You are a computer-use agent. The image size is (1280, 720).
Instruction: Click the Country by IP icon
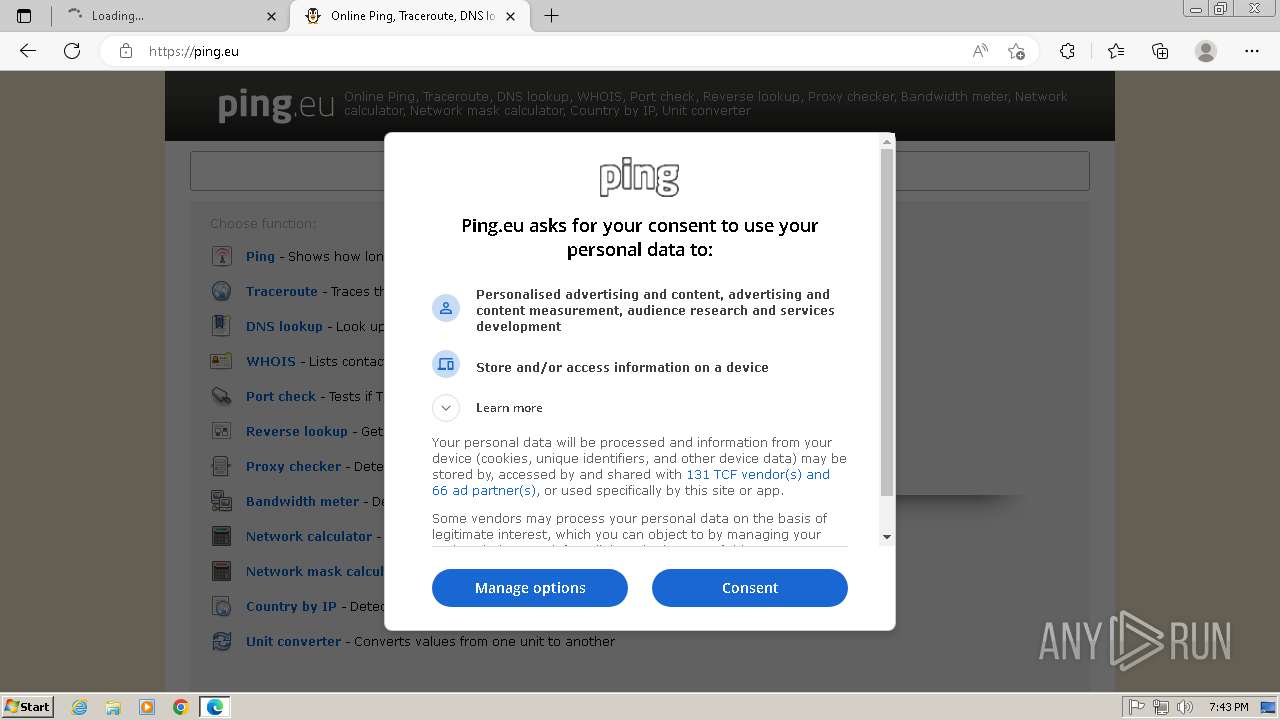coord(221,606)
